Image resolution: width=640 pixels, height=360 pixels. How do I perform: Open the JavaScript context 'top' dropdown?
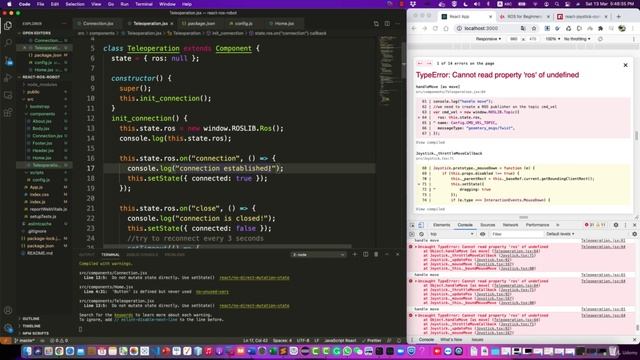[452, 234]
